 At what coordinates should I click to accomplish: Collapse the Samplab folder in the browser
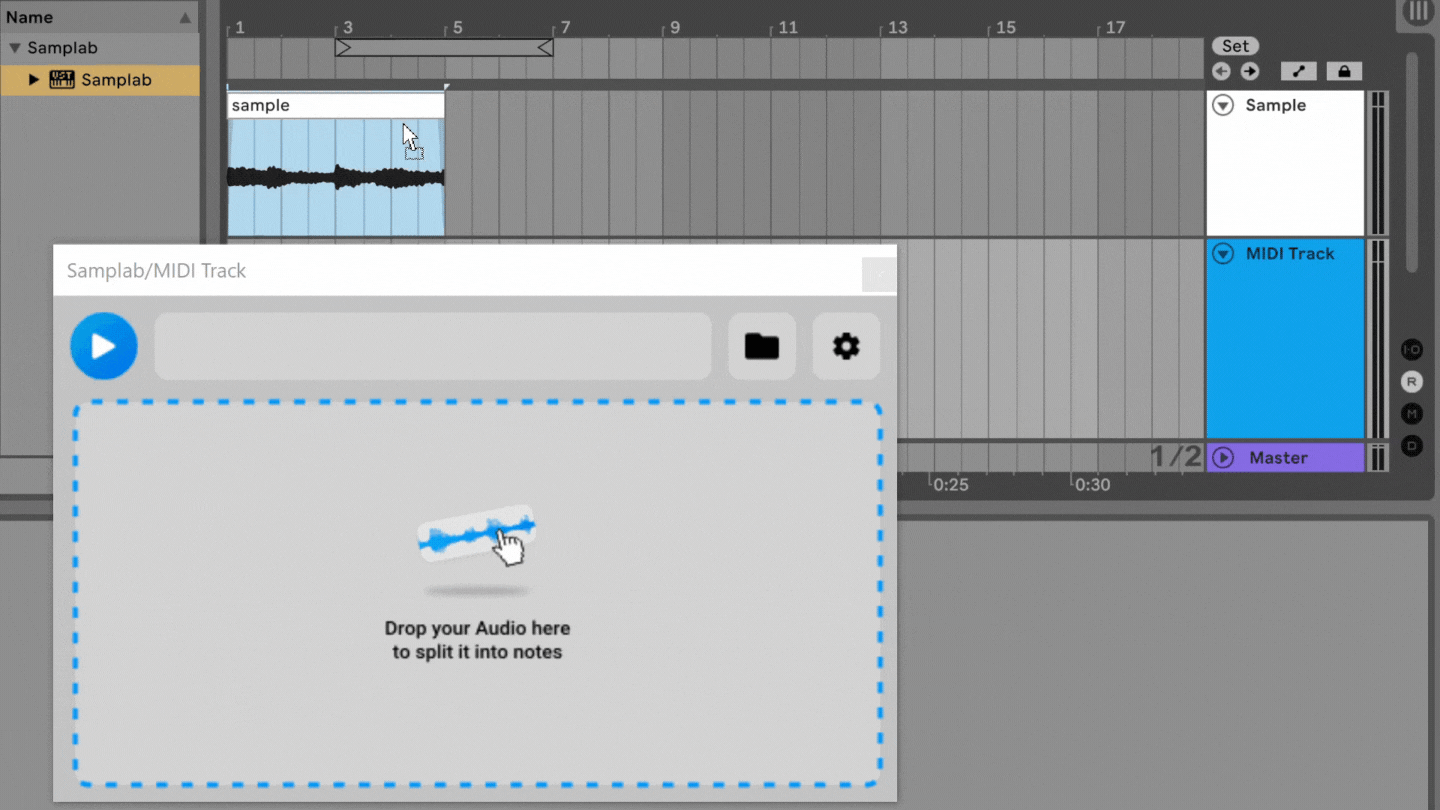pyautogui.click(x=14, y=48)
